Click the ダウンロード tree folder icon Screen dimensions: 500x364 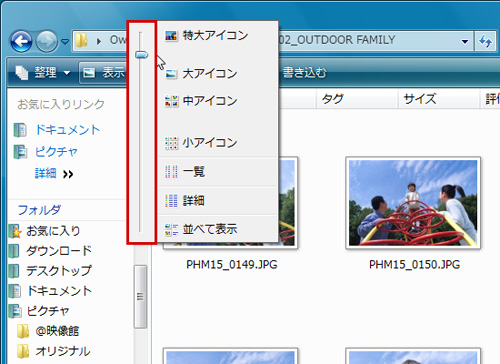(x=14, y=251)
